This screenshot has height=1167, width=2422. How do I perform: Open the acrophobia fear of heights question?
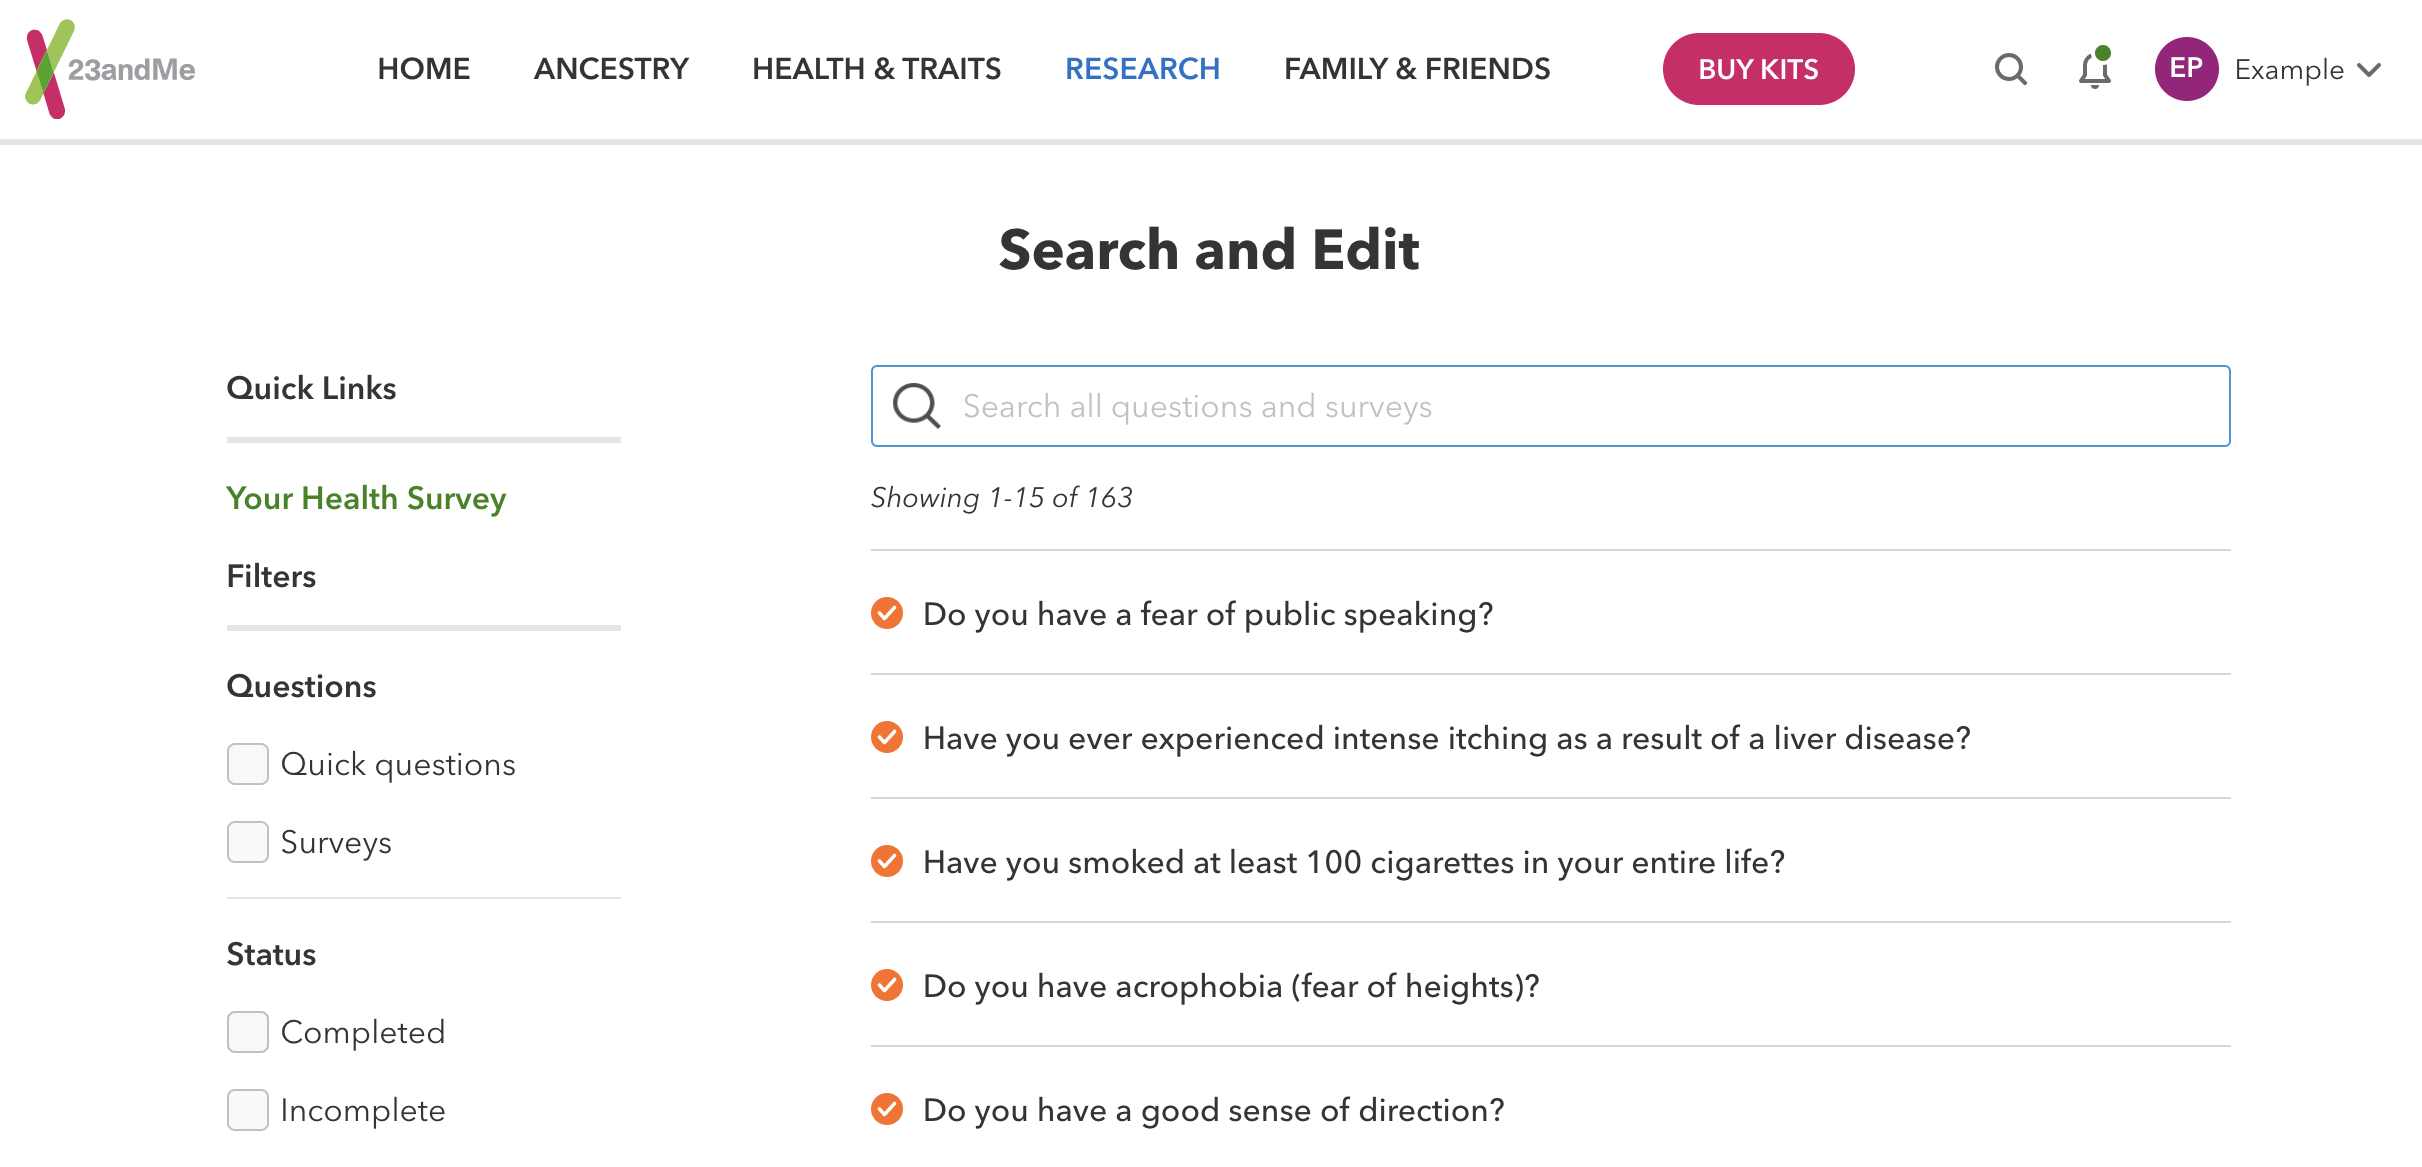(x=1231, y=986)
